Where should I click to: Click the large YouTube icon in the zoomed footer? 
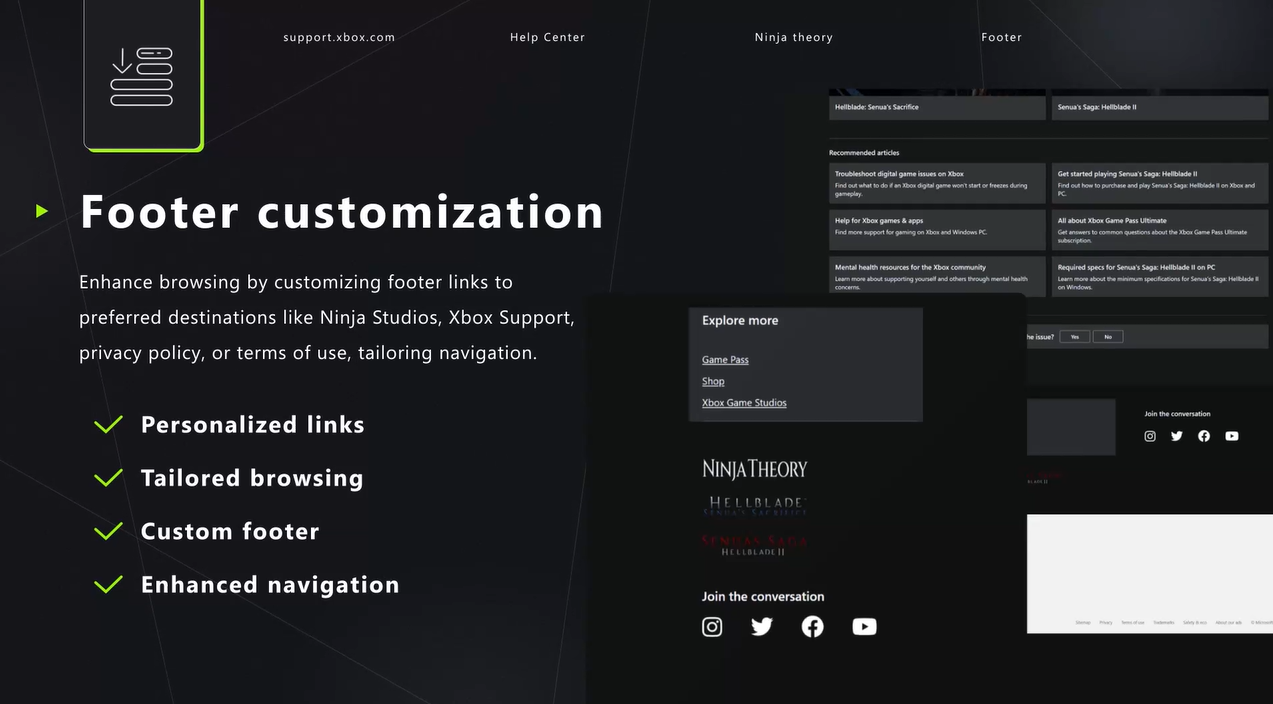pos(864,627)
